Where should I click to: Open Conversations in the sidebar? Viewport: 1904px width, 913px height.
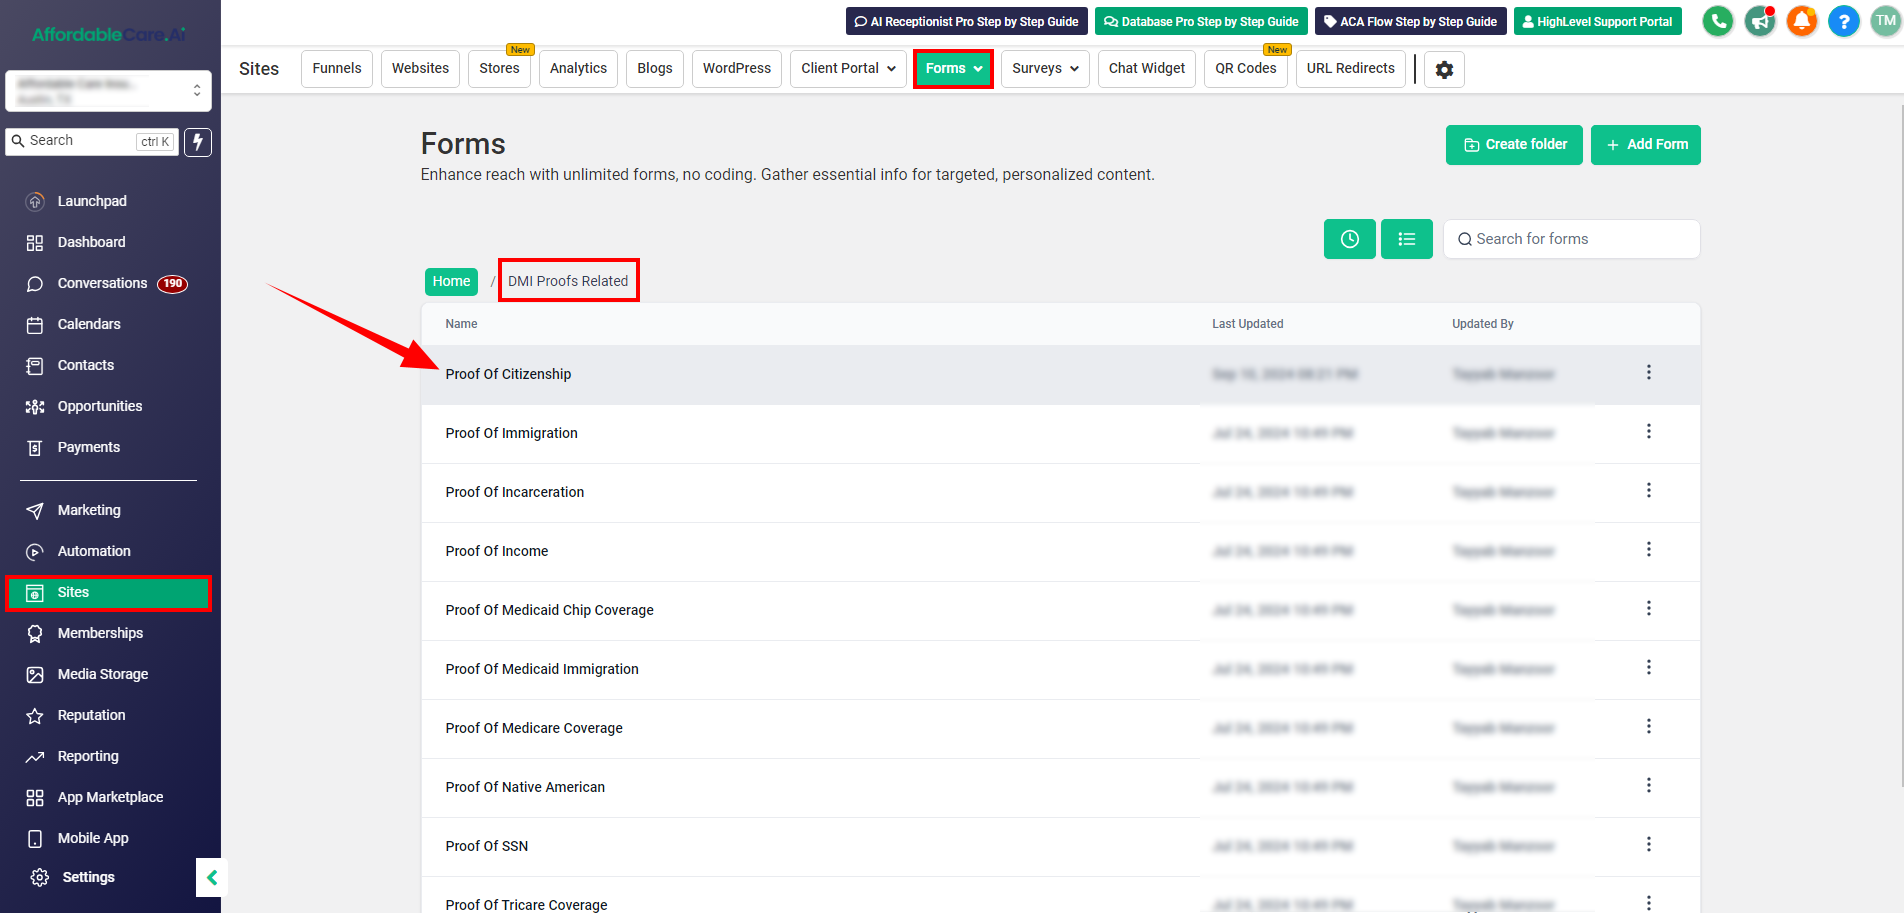(102, 283)
